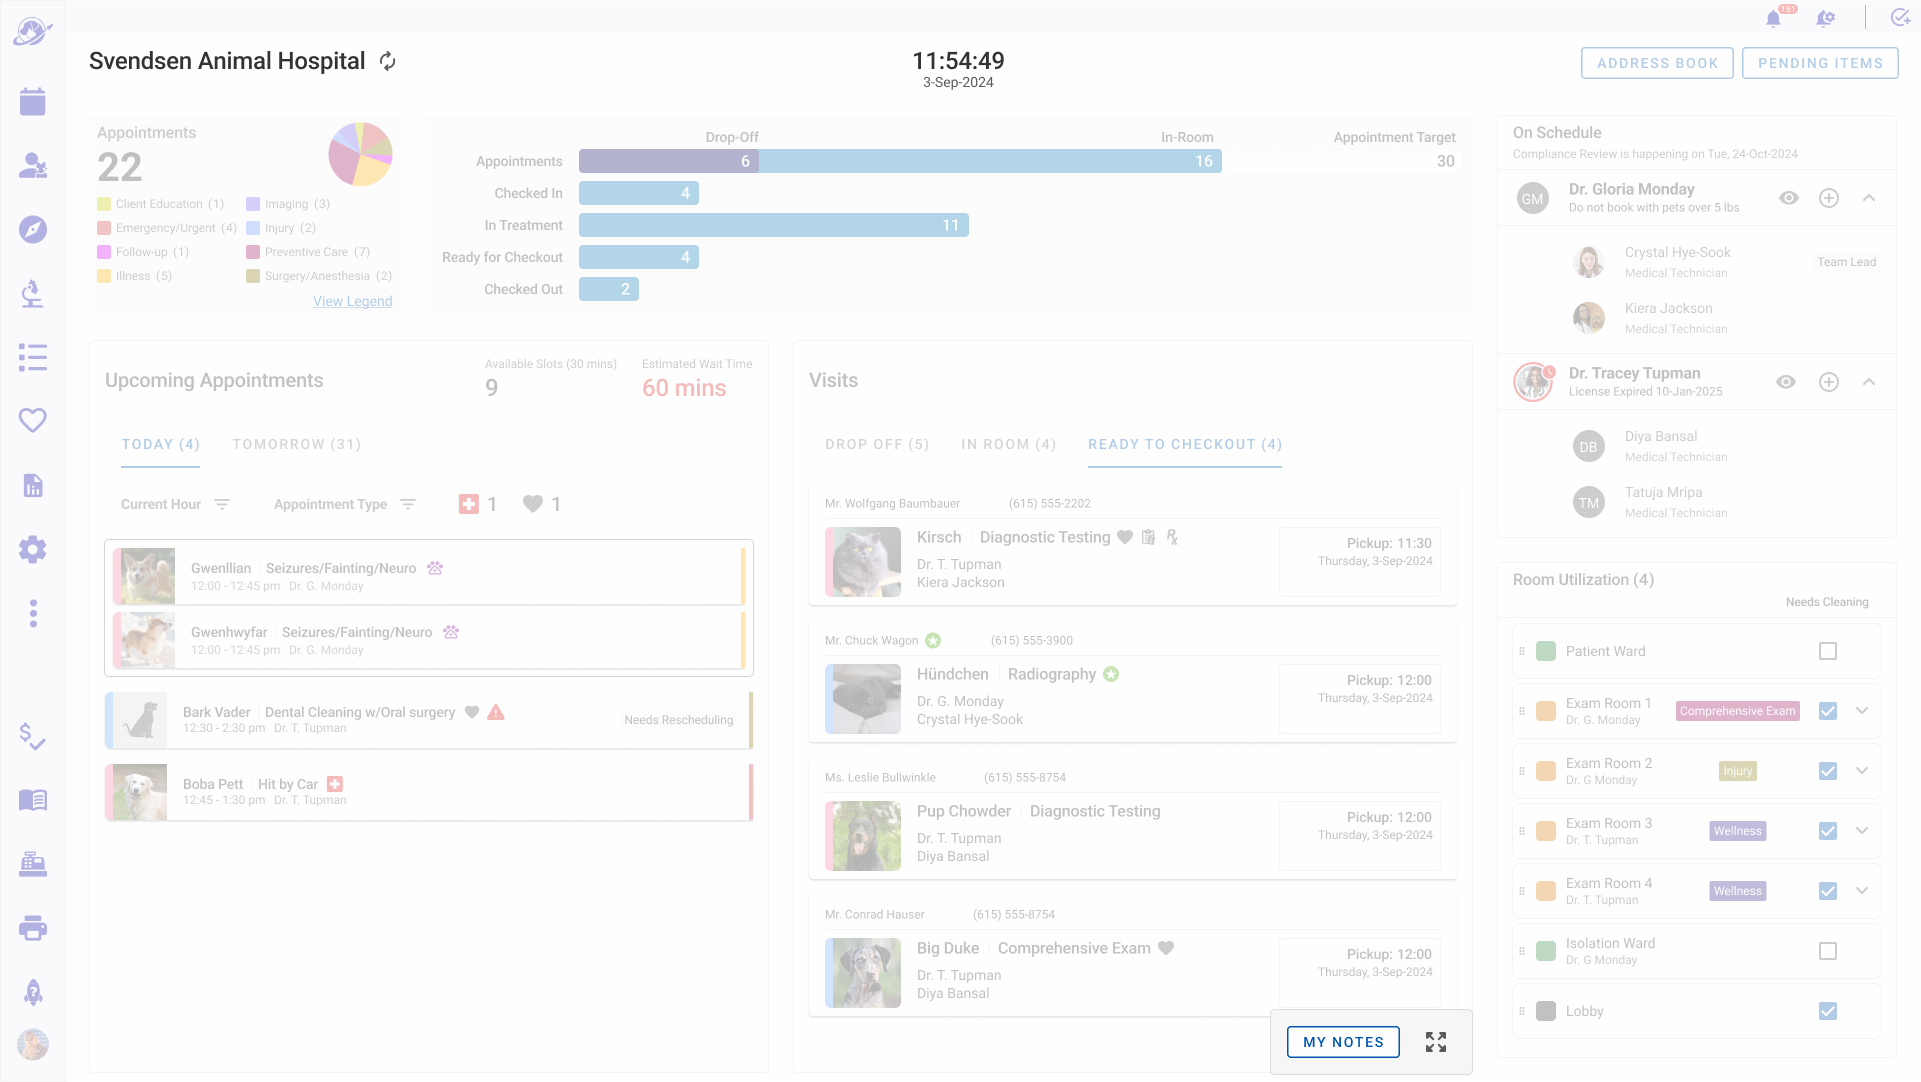
Task: Open the microscope lab icon in sidebar
Action: click(x=33, y=294)
